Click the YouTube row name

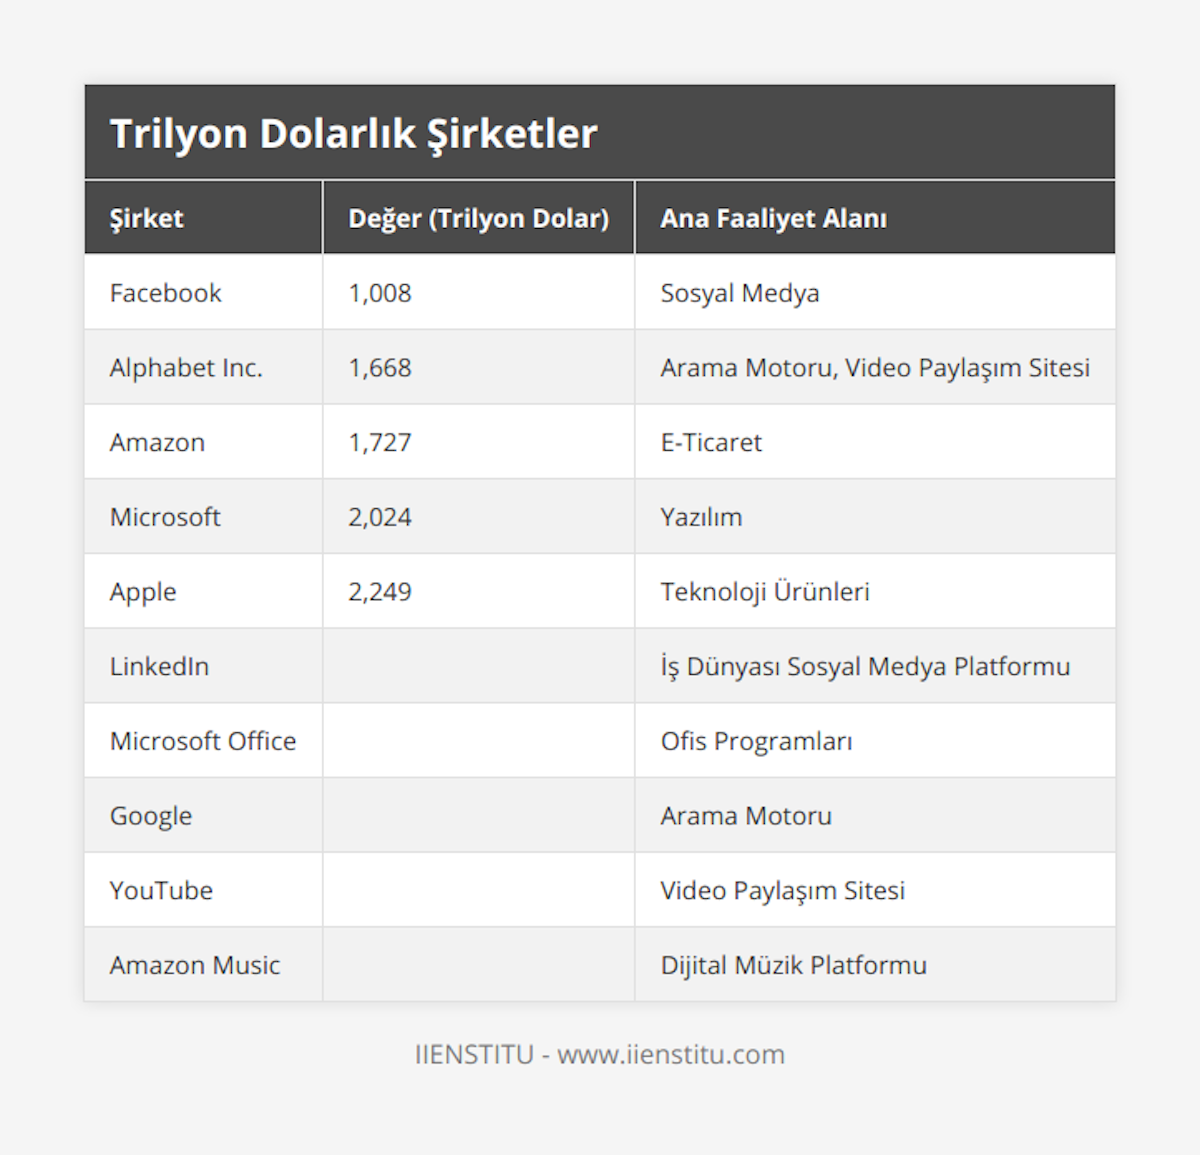(161, 890)
